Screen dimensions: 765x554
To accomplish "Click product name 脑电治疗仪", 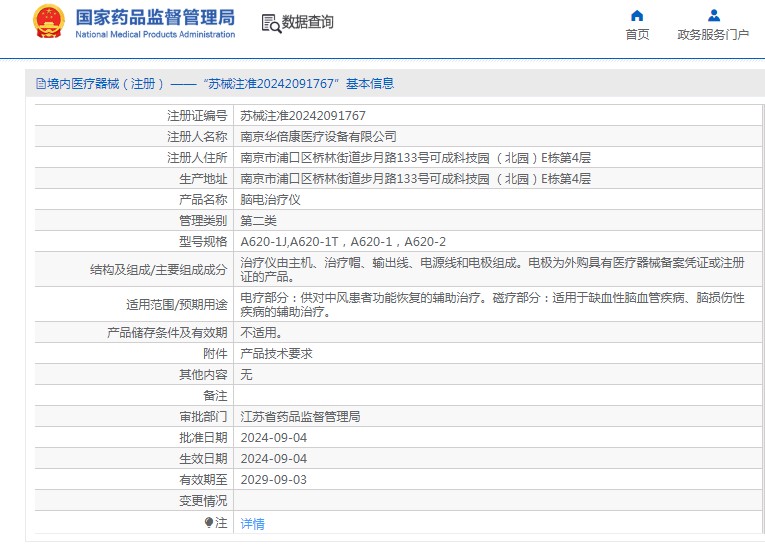I will 270,200.
